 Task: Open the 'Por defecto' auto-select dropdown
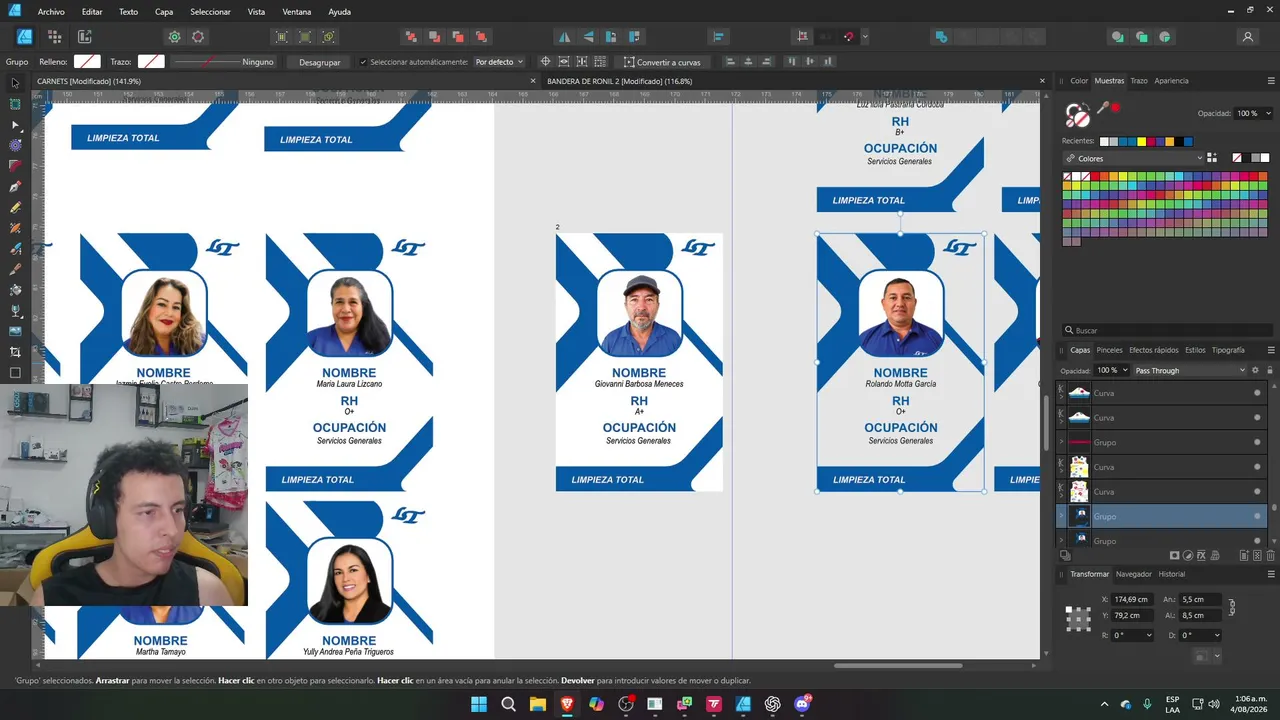coord(499,62)
